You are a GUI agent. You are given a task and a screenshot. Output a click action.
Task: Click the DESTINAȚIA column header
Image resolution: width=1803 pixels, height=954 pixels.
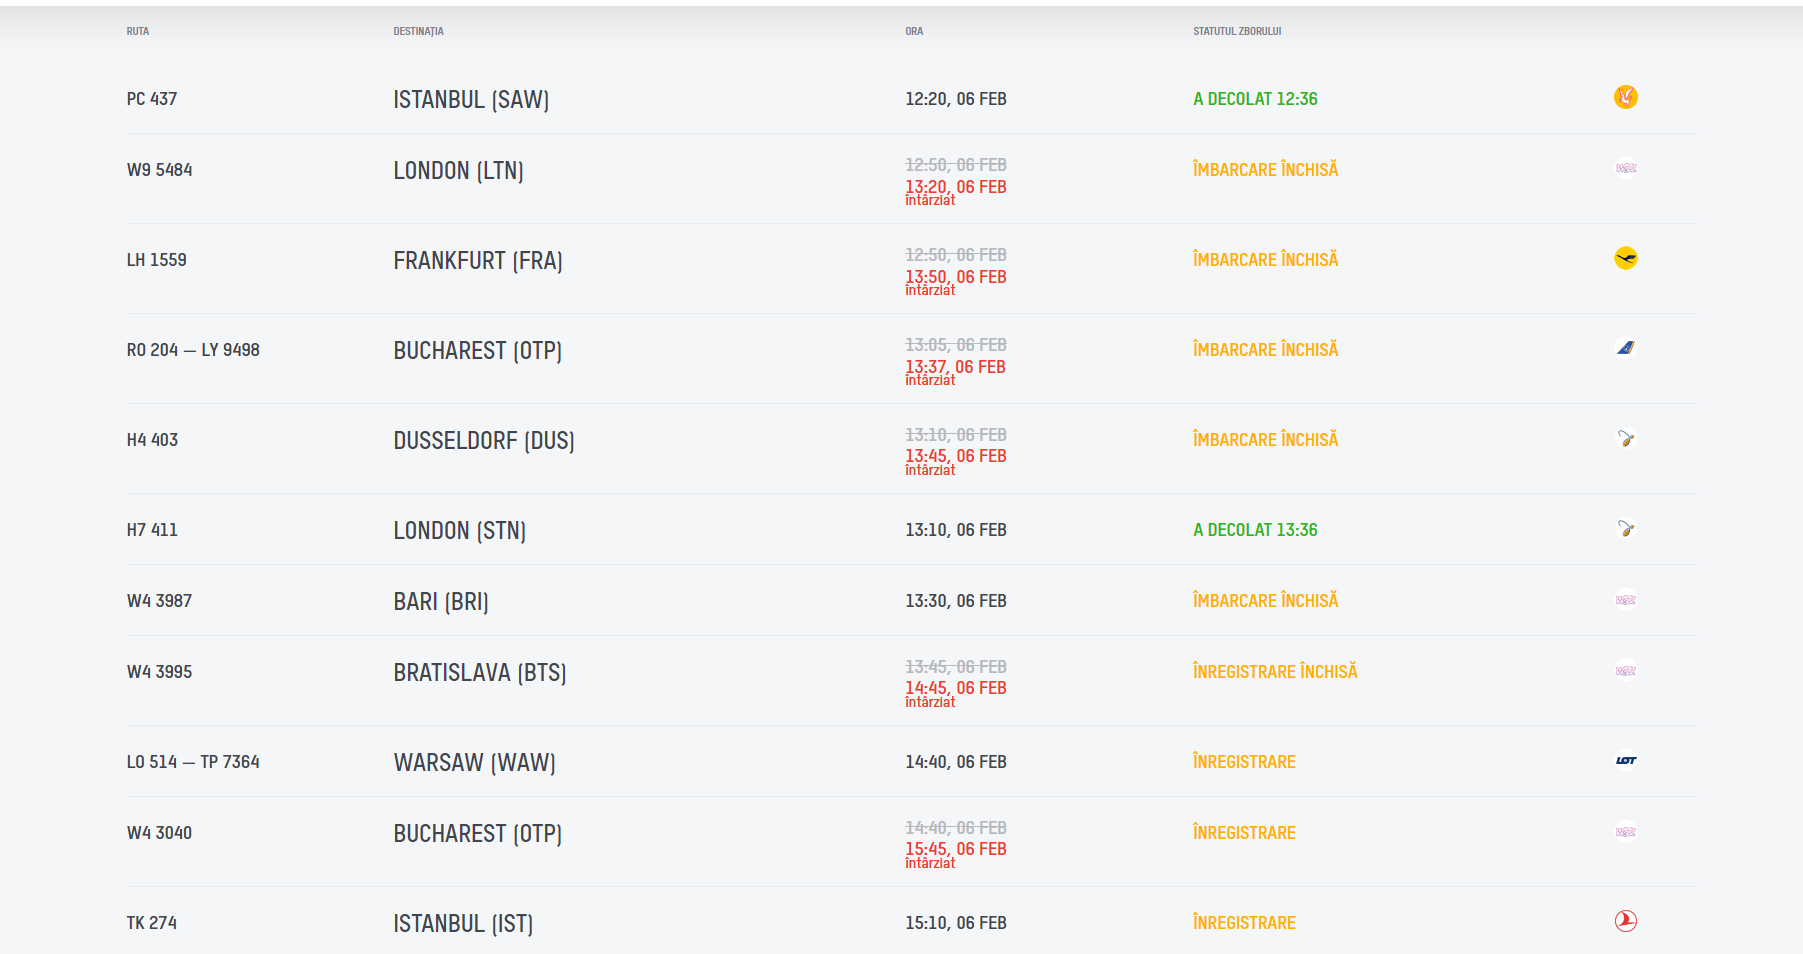click(x=418, y=31)
